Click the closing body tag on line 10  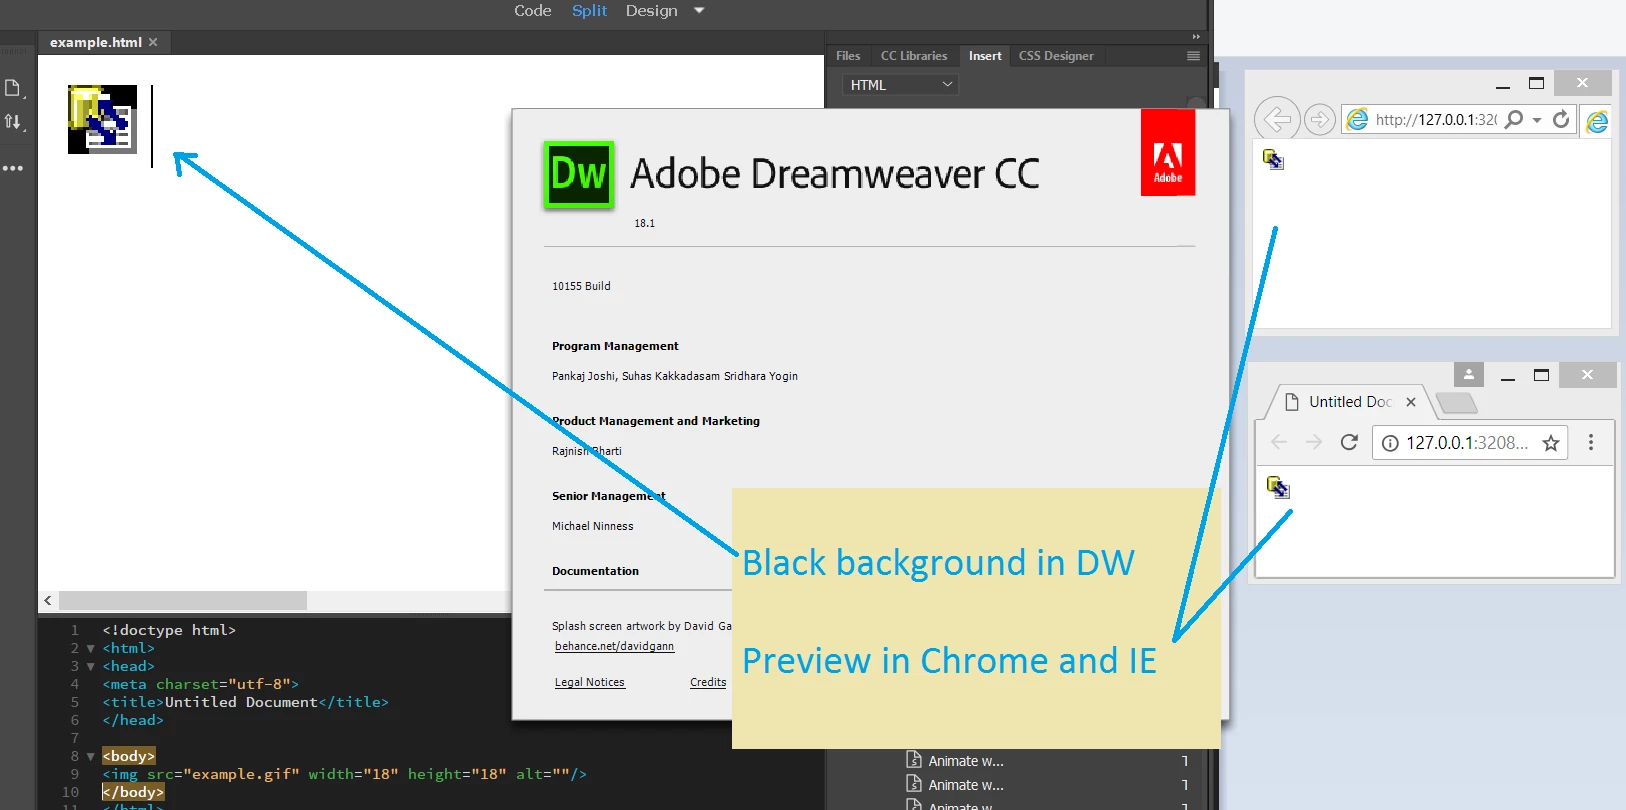pos(133,792)
